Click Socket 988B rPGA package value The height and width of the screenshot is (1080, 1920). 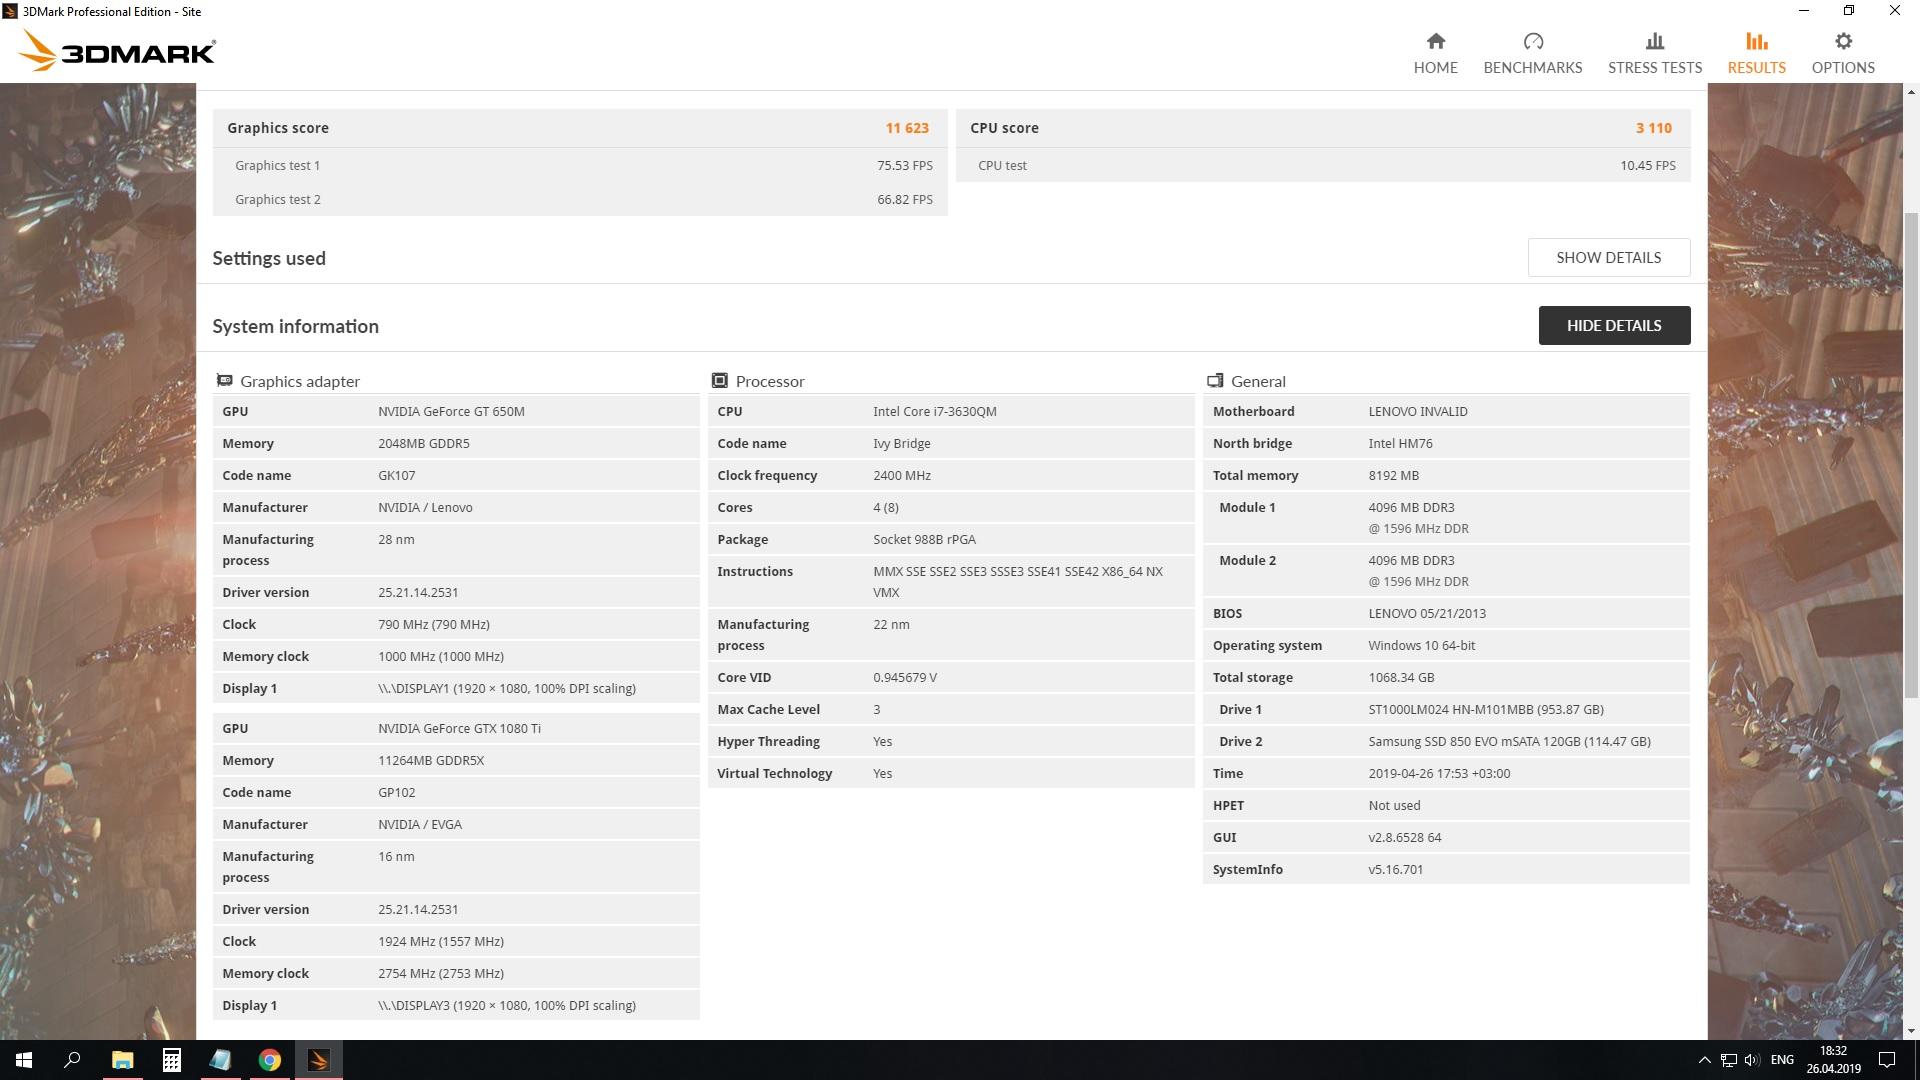[924, 539]
